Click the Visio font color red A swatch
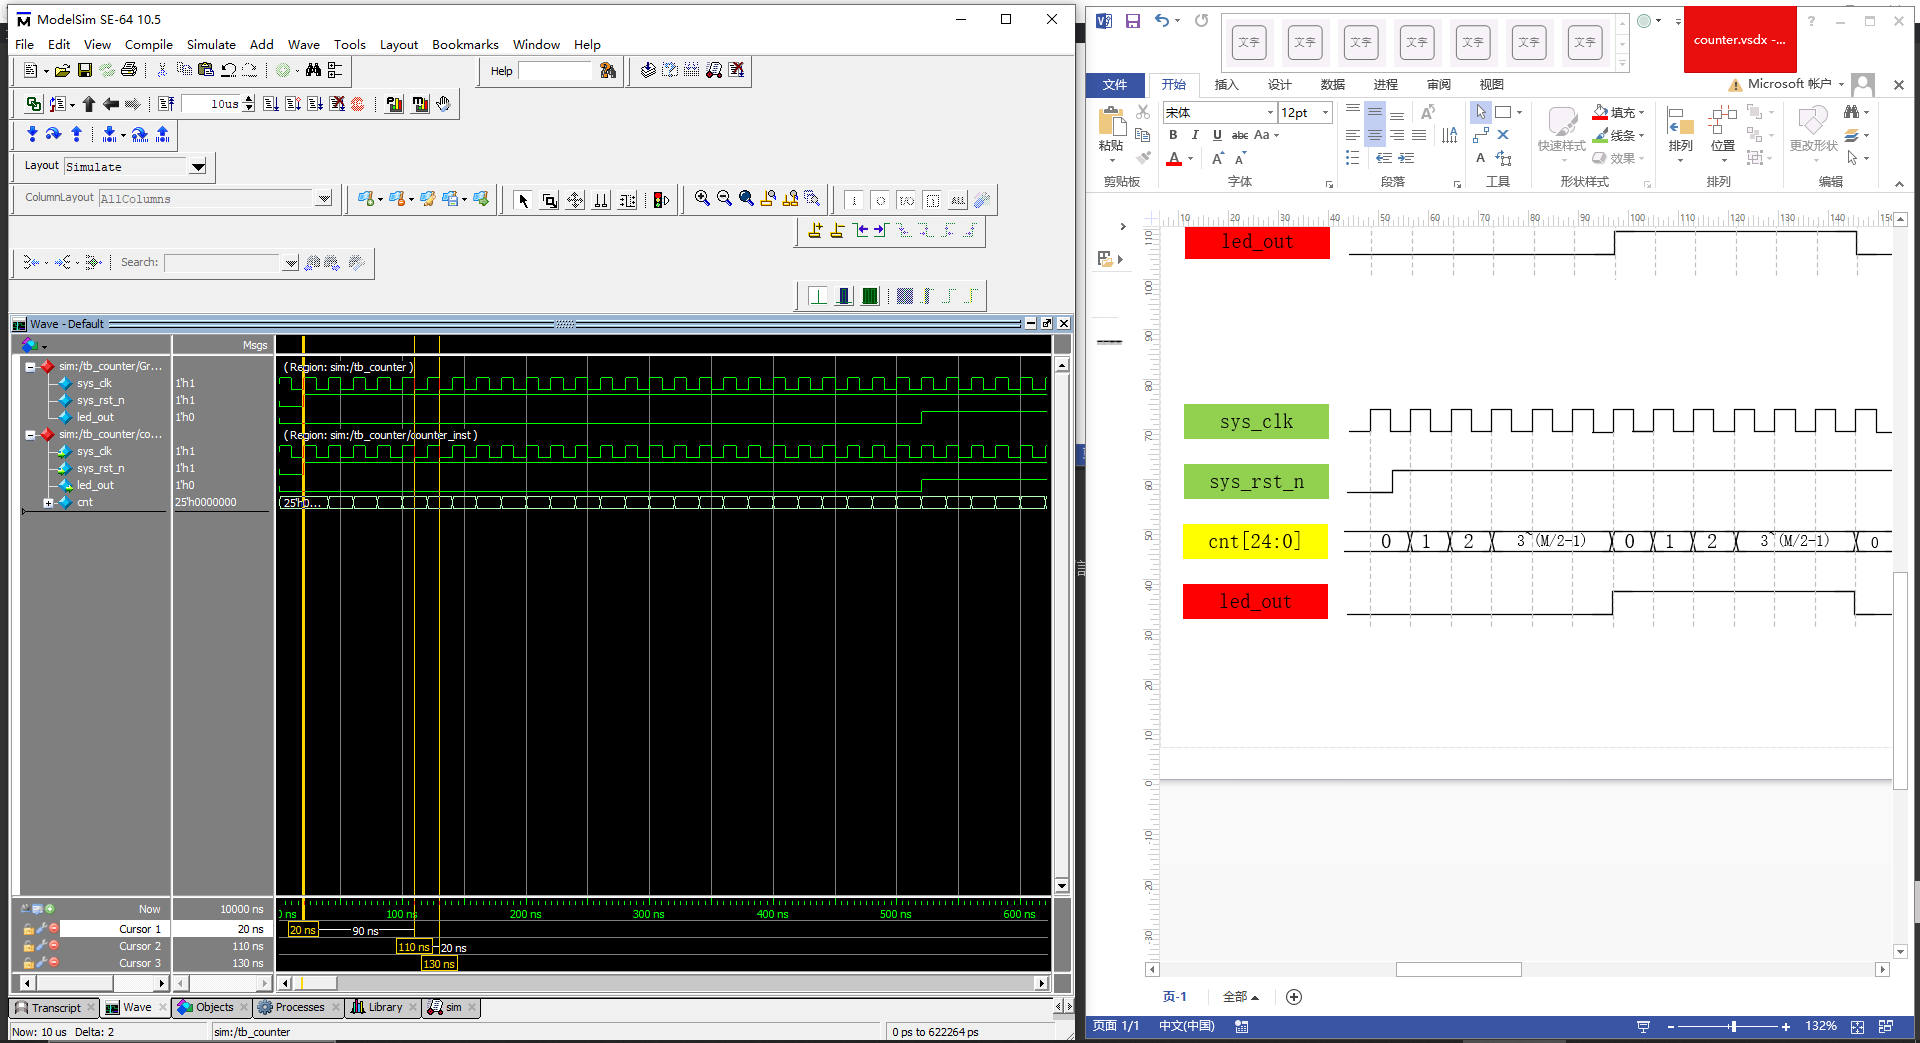The image size is (1920, 1043). (1175, 159)
